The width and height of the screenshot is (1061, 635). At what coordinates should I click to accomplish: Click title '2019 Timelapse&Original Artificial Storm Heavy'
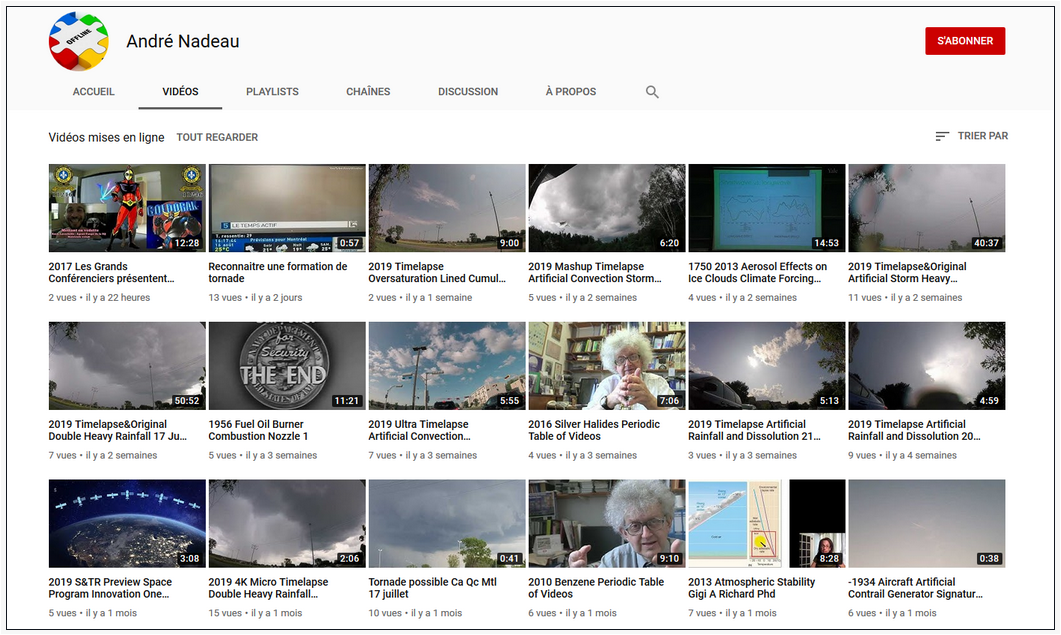[x=907, y=272]
